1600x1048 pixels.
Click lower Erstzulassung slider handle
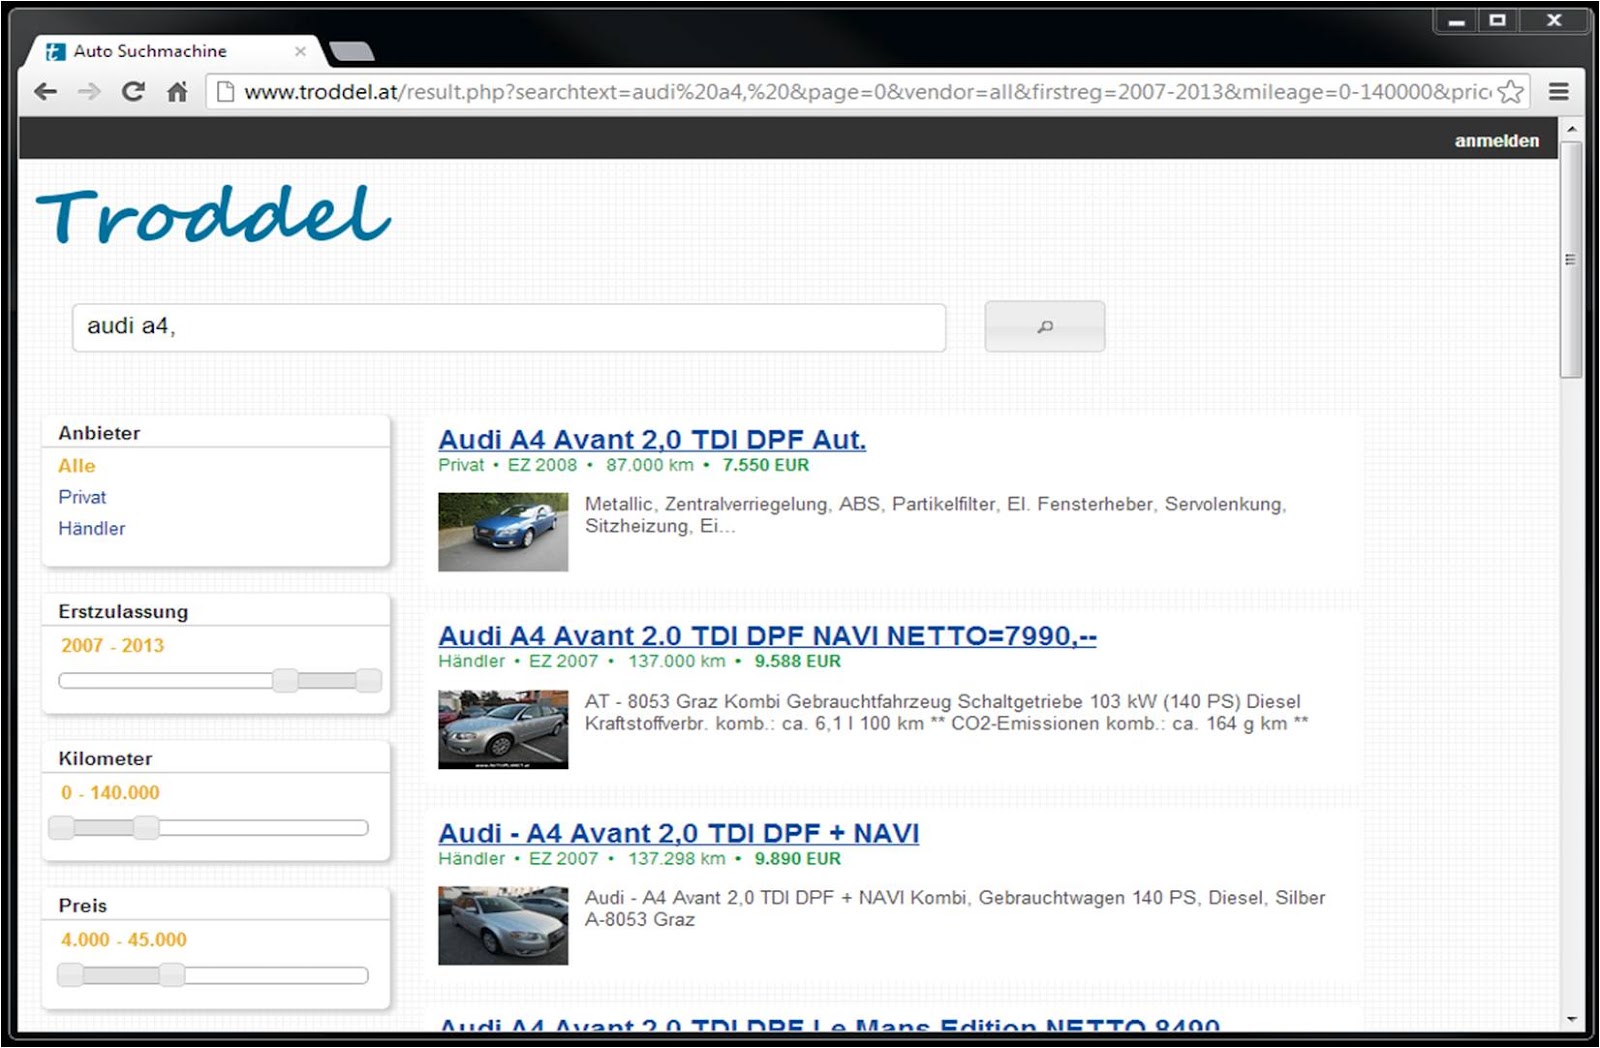tap(285, 681)
